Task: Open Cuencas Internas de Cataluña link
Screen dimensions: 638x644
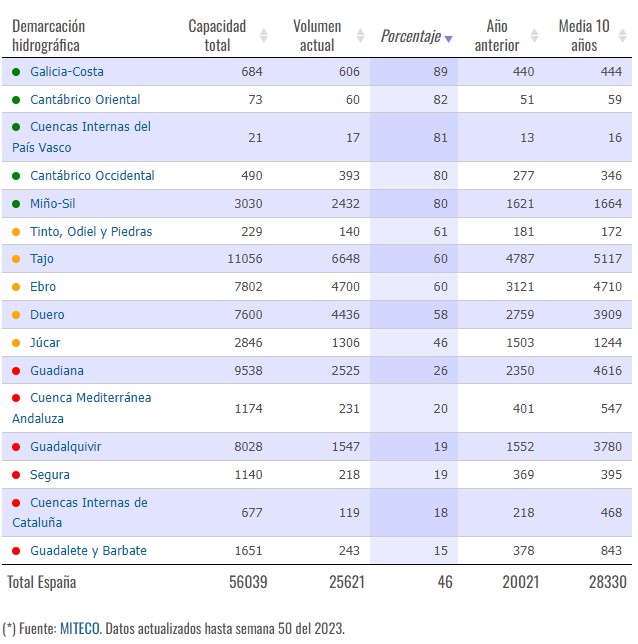Action: coord(80,513)
